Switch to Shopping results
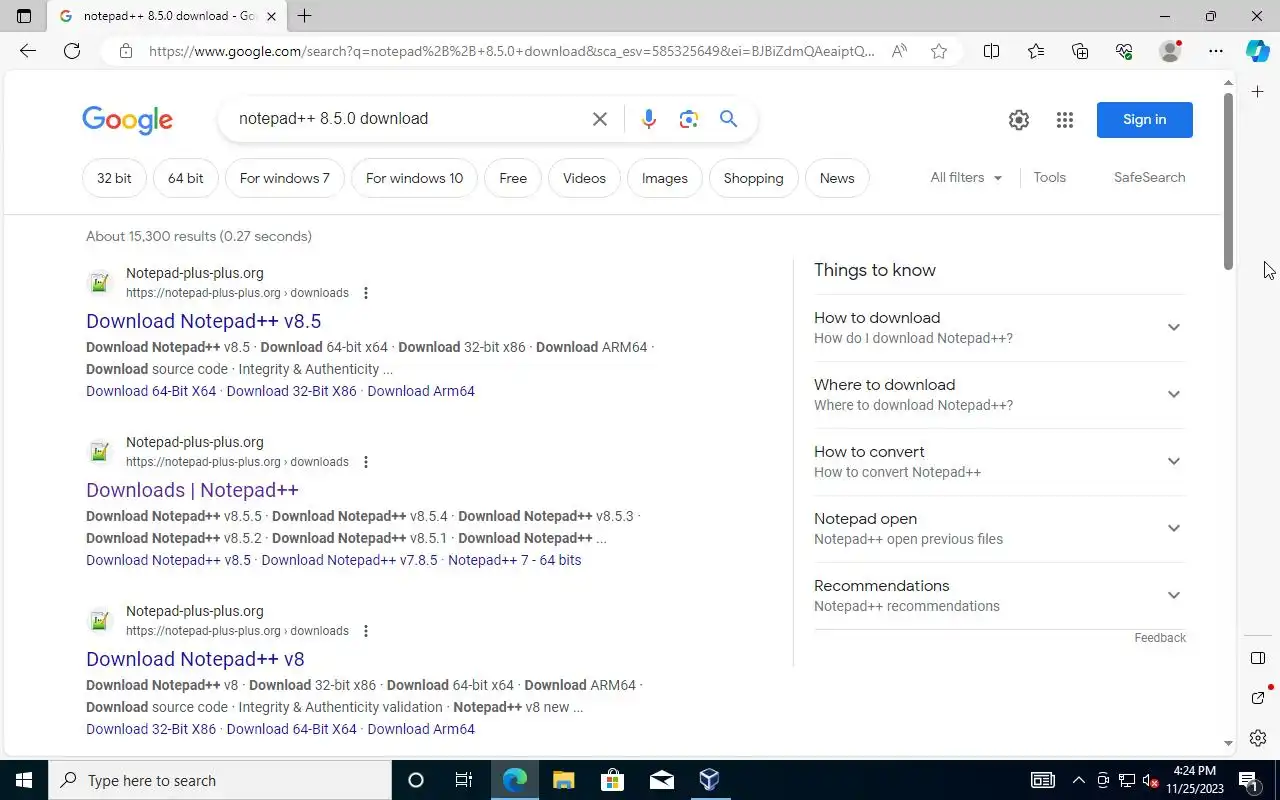Viewport: 1280px width, 800px height. (753, 178)
